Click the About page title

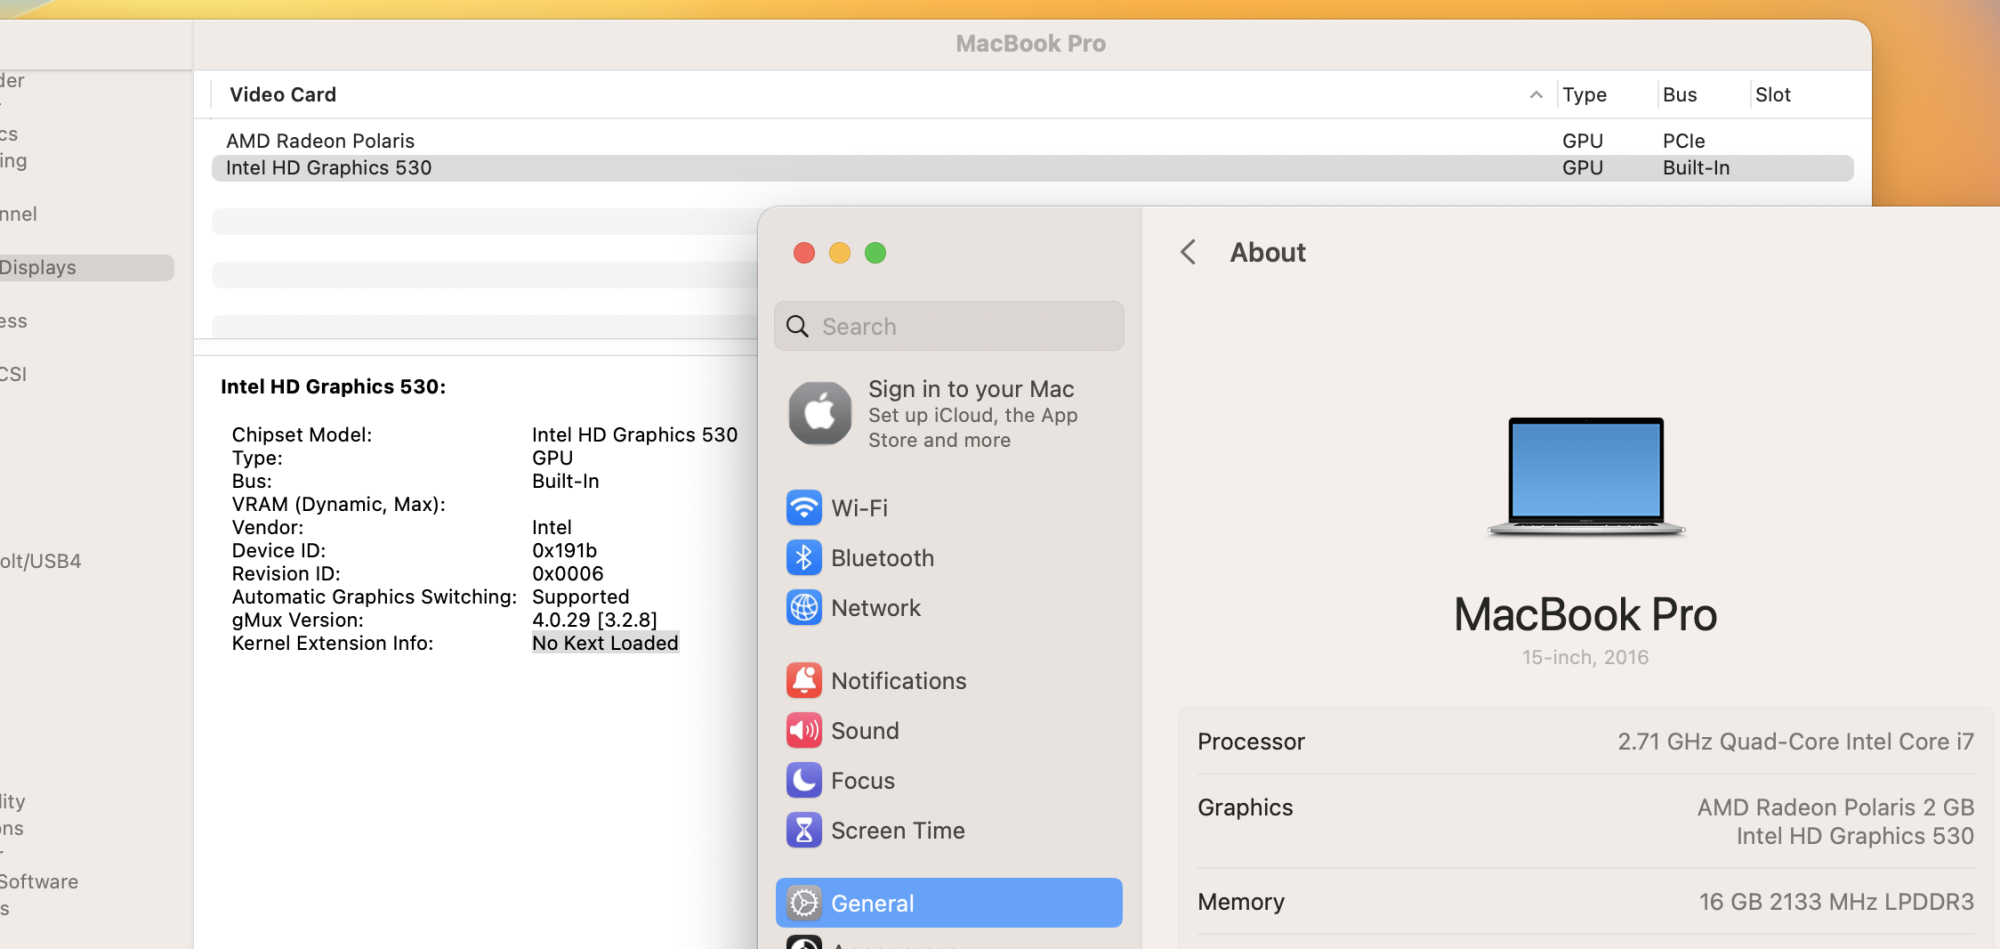[x=1268, y=252]
